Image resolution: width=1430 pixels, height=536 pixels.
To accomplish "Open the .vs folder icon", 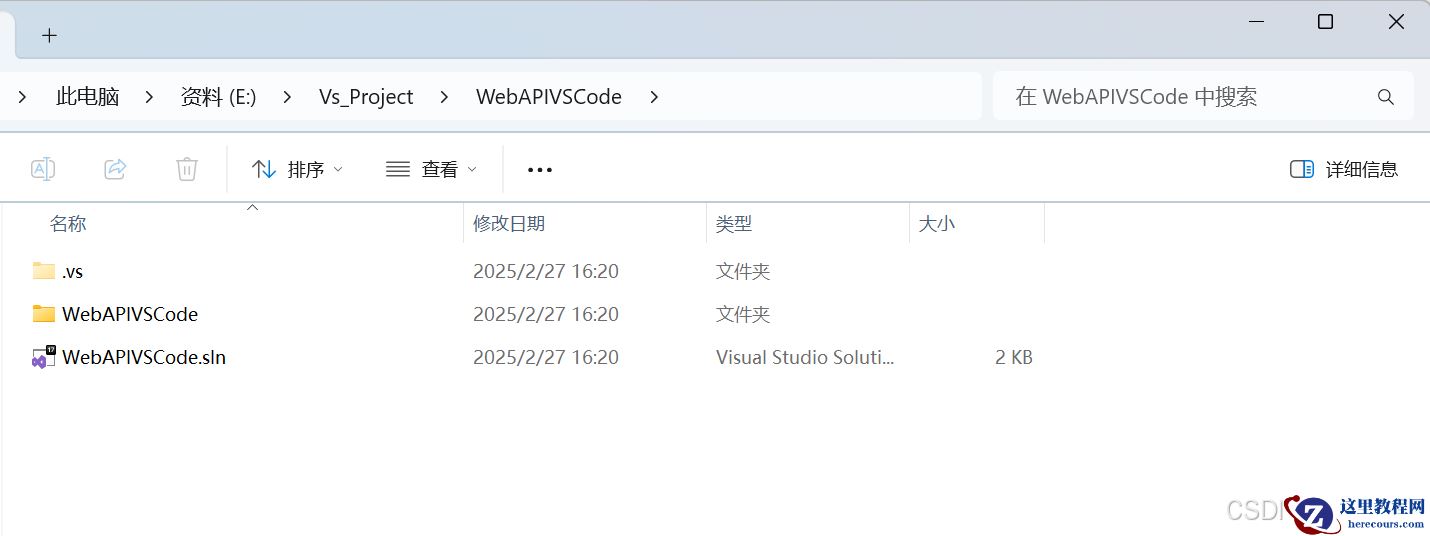I will pyautogui.click(x=43, y=271).
